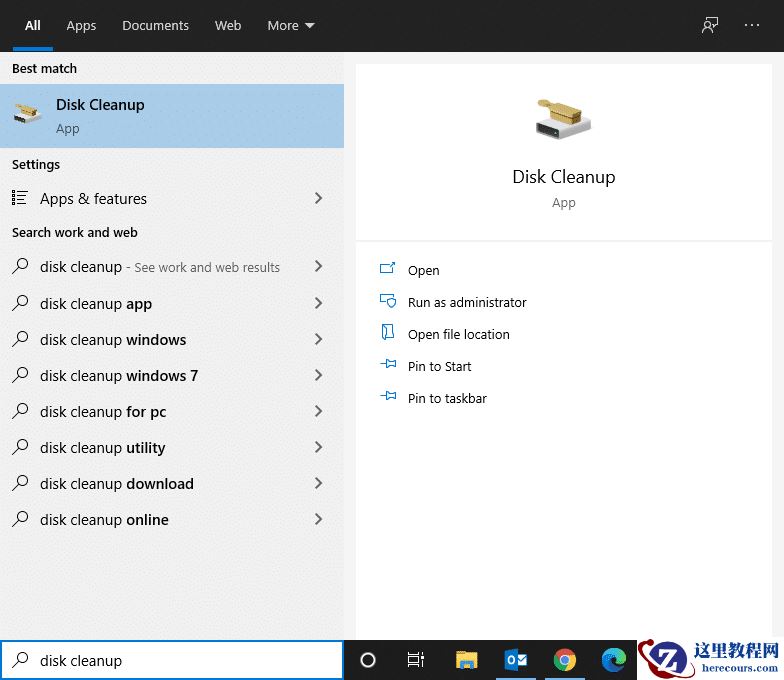Click Open file location
784x680 pixels.
pos(458,334)
